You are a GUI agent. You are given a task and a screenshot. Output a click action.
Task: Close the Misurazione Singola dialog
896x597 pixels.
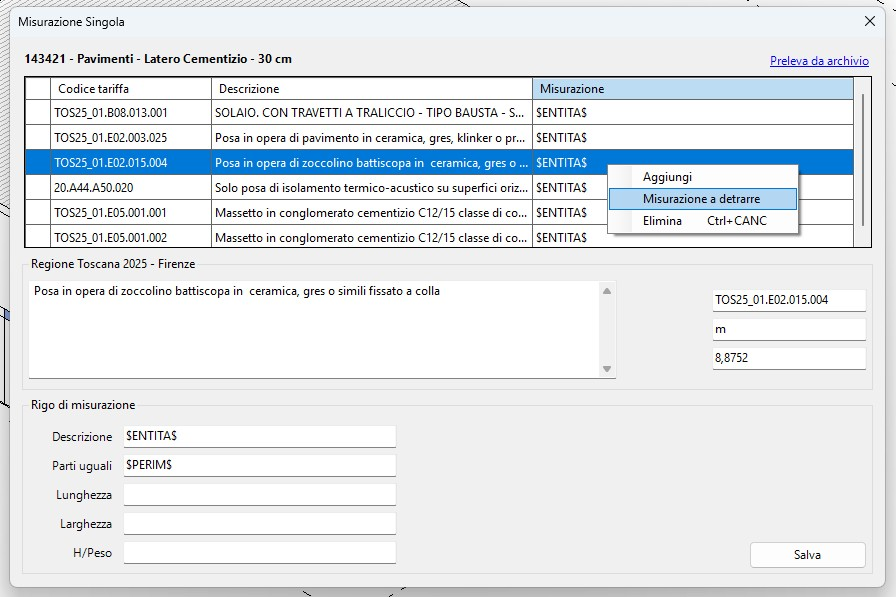pos(869,21)
